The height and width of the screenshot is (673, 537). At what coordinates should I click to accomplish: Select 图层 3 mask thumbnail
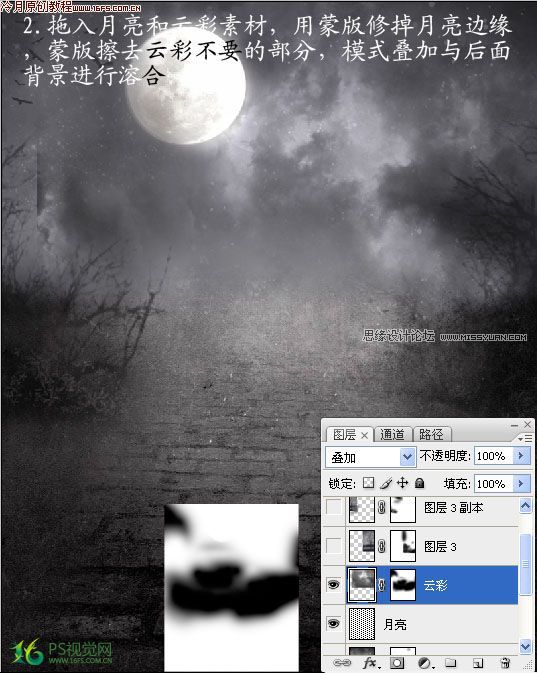[403, 546]
